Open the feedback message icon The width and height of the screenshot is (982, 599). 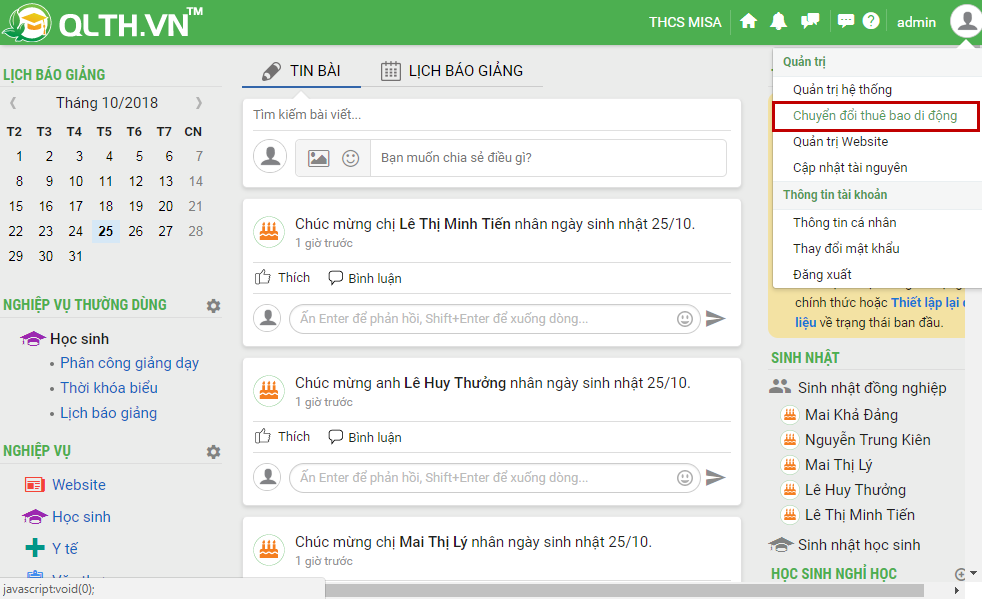pos(845,21)
